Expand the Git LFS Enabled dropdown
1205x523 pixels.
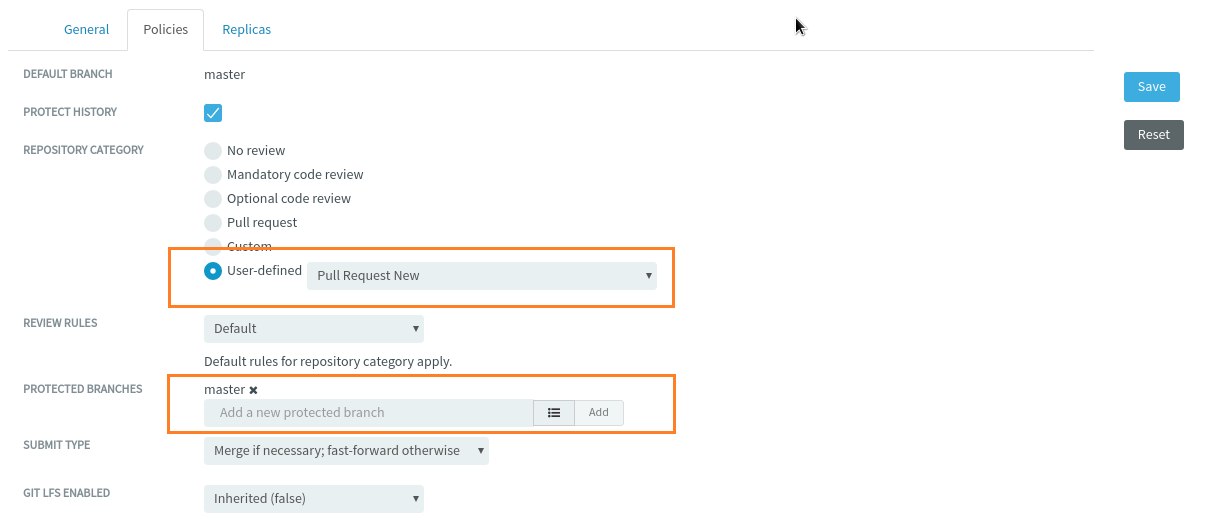[314, 499]
